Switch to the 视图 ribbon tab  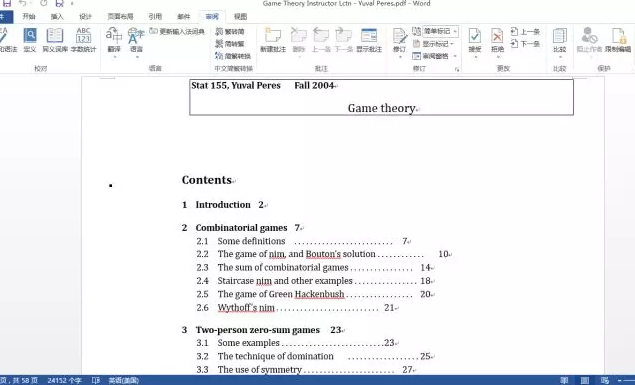(240, 17)
